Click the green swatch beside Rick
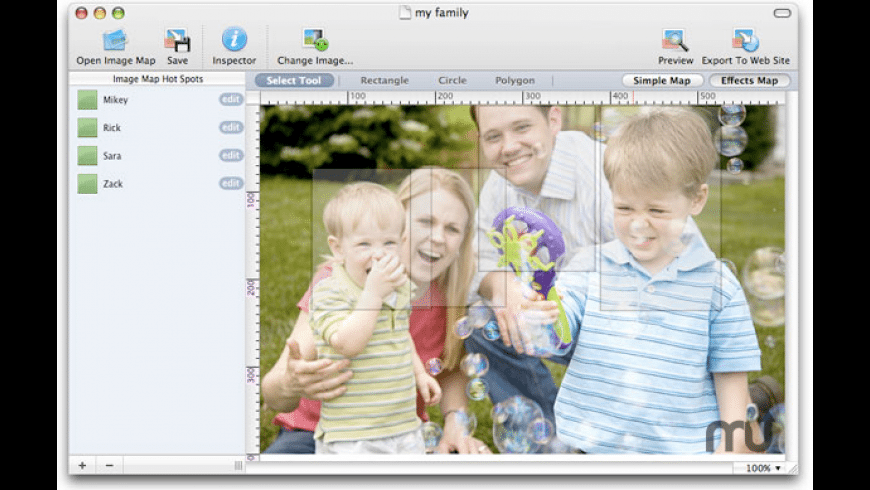 tap(87, 128)
